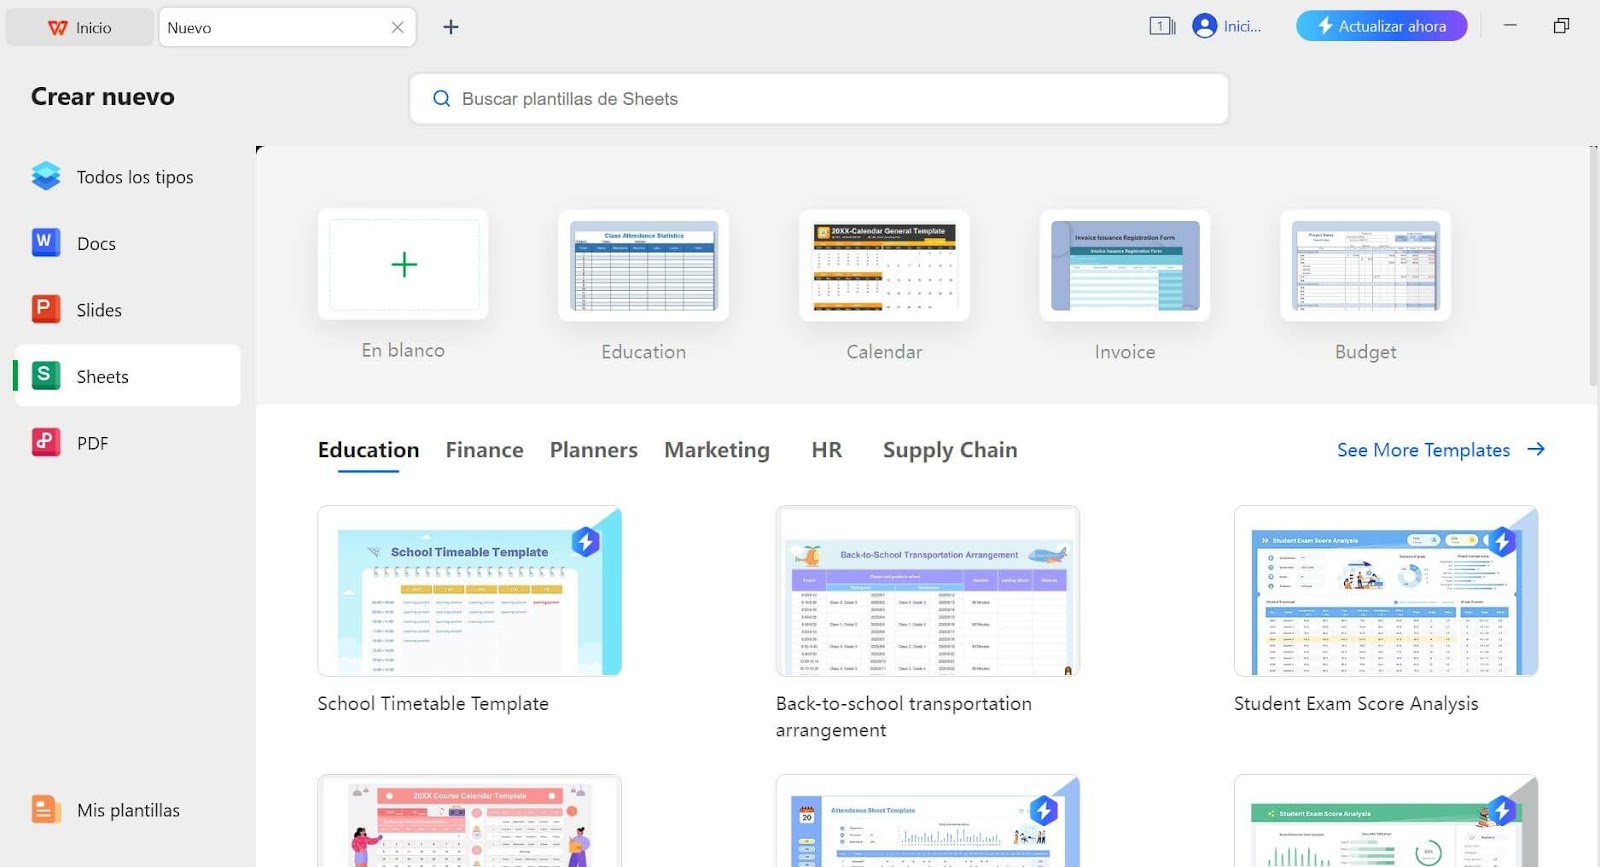The height and width of the screenshot is (867, 1600).
Task: Click the Back-to-school transportation arrangement title
Action: pos(904,717)
